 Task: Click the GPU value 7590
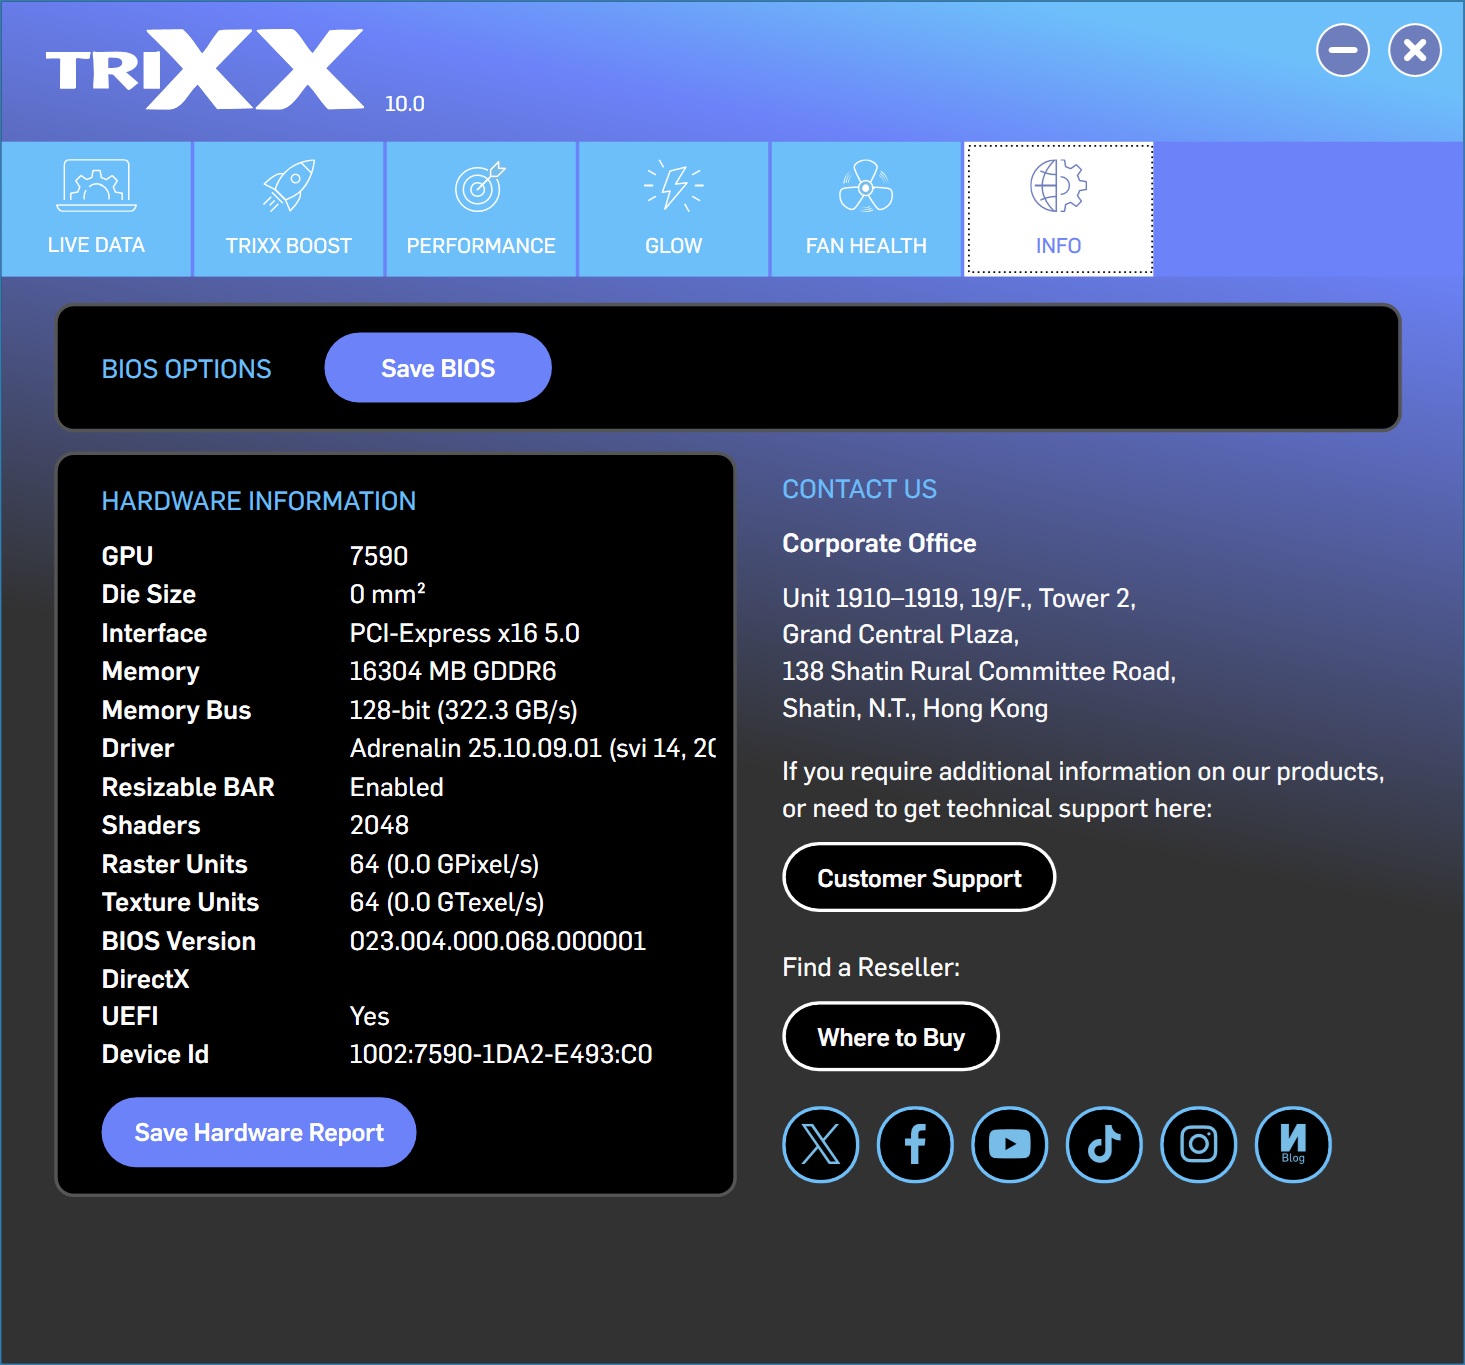pos(379,556)
